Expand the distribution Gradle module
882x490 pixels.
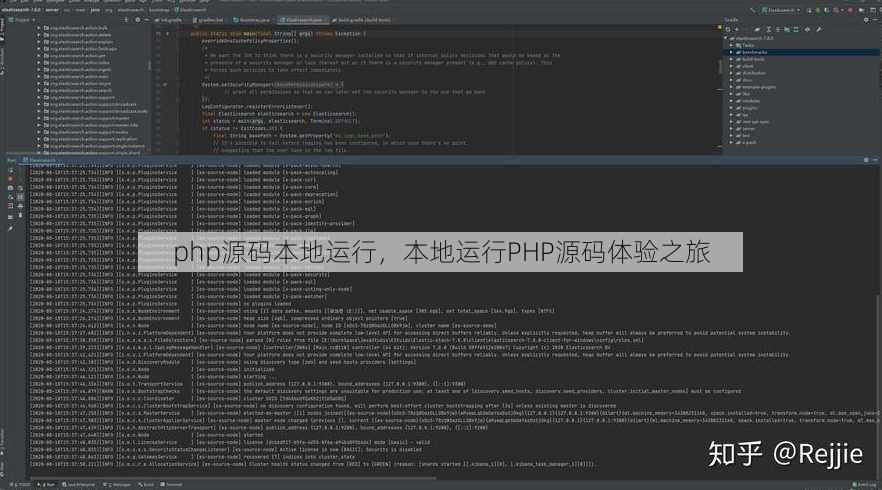(731, 73)
